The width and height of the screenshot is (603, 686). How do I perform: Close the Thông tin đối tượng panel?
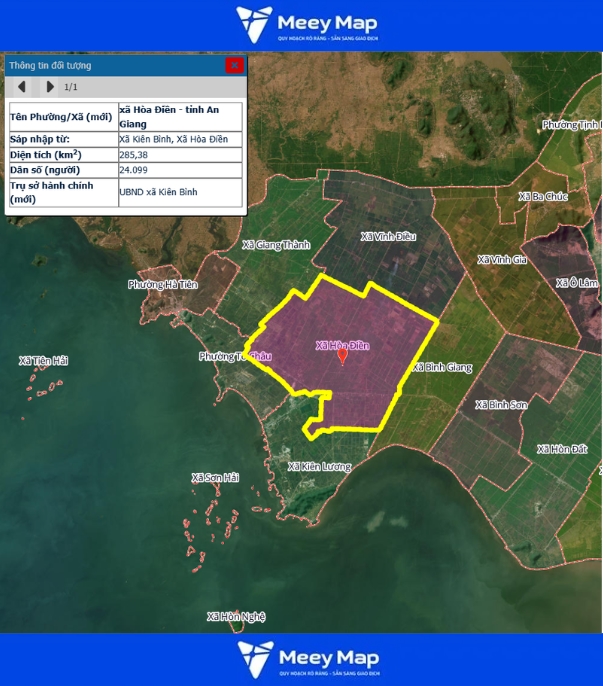(x=234, y=65)
